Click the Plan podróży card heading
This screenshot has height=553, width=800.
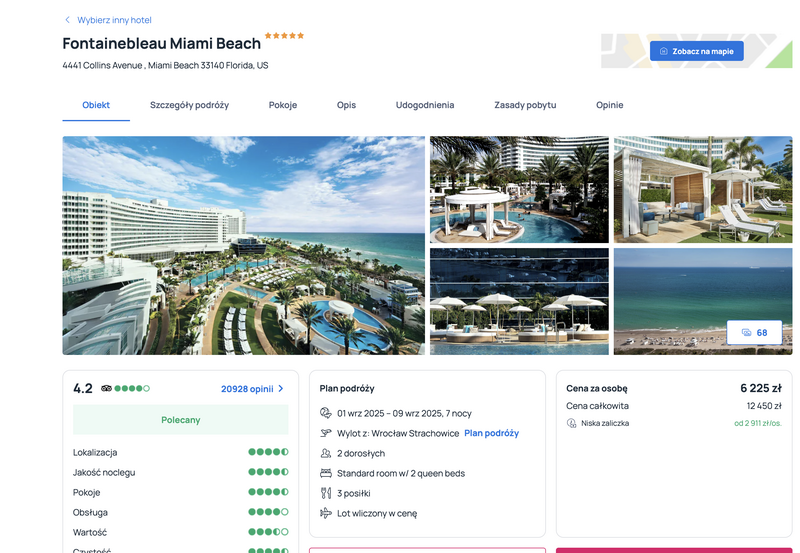(347, 388)
